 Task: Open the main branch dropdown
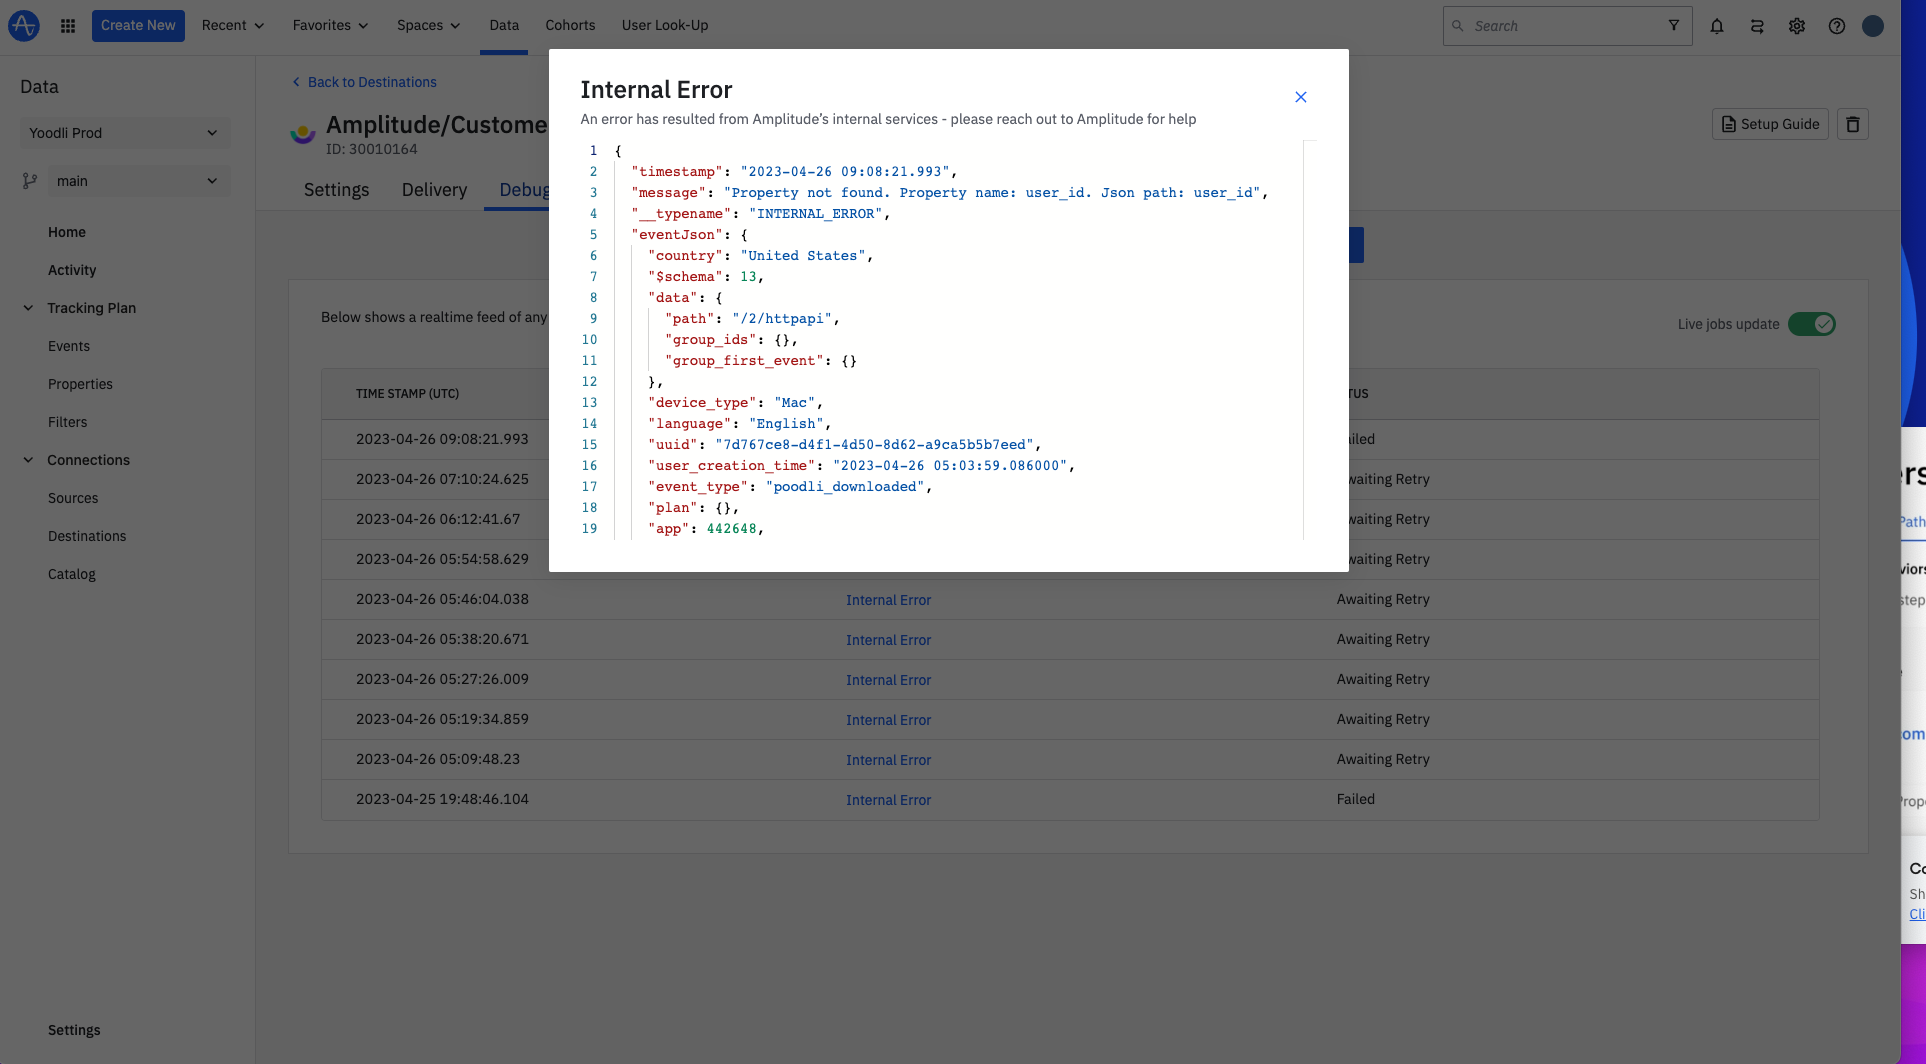click(x=138, y=181)
